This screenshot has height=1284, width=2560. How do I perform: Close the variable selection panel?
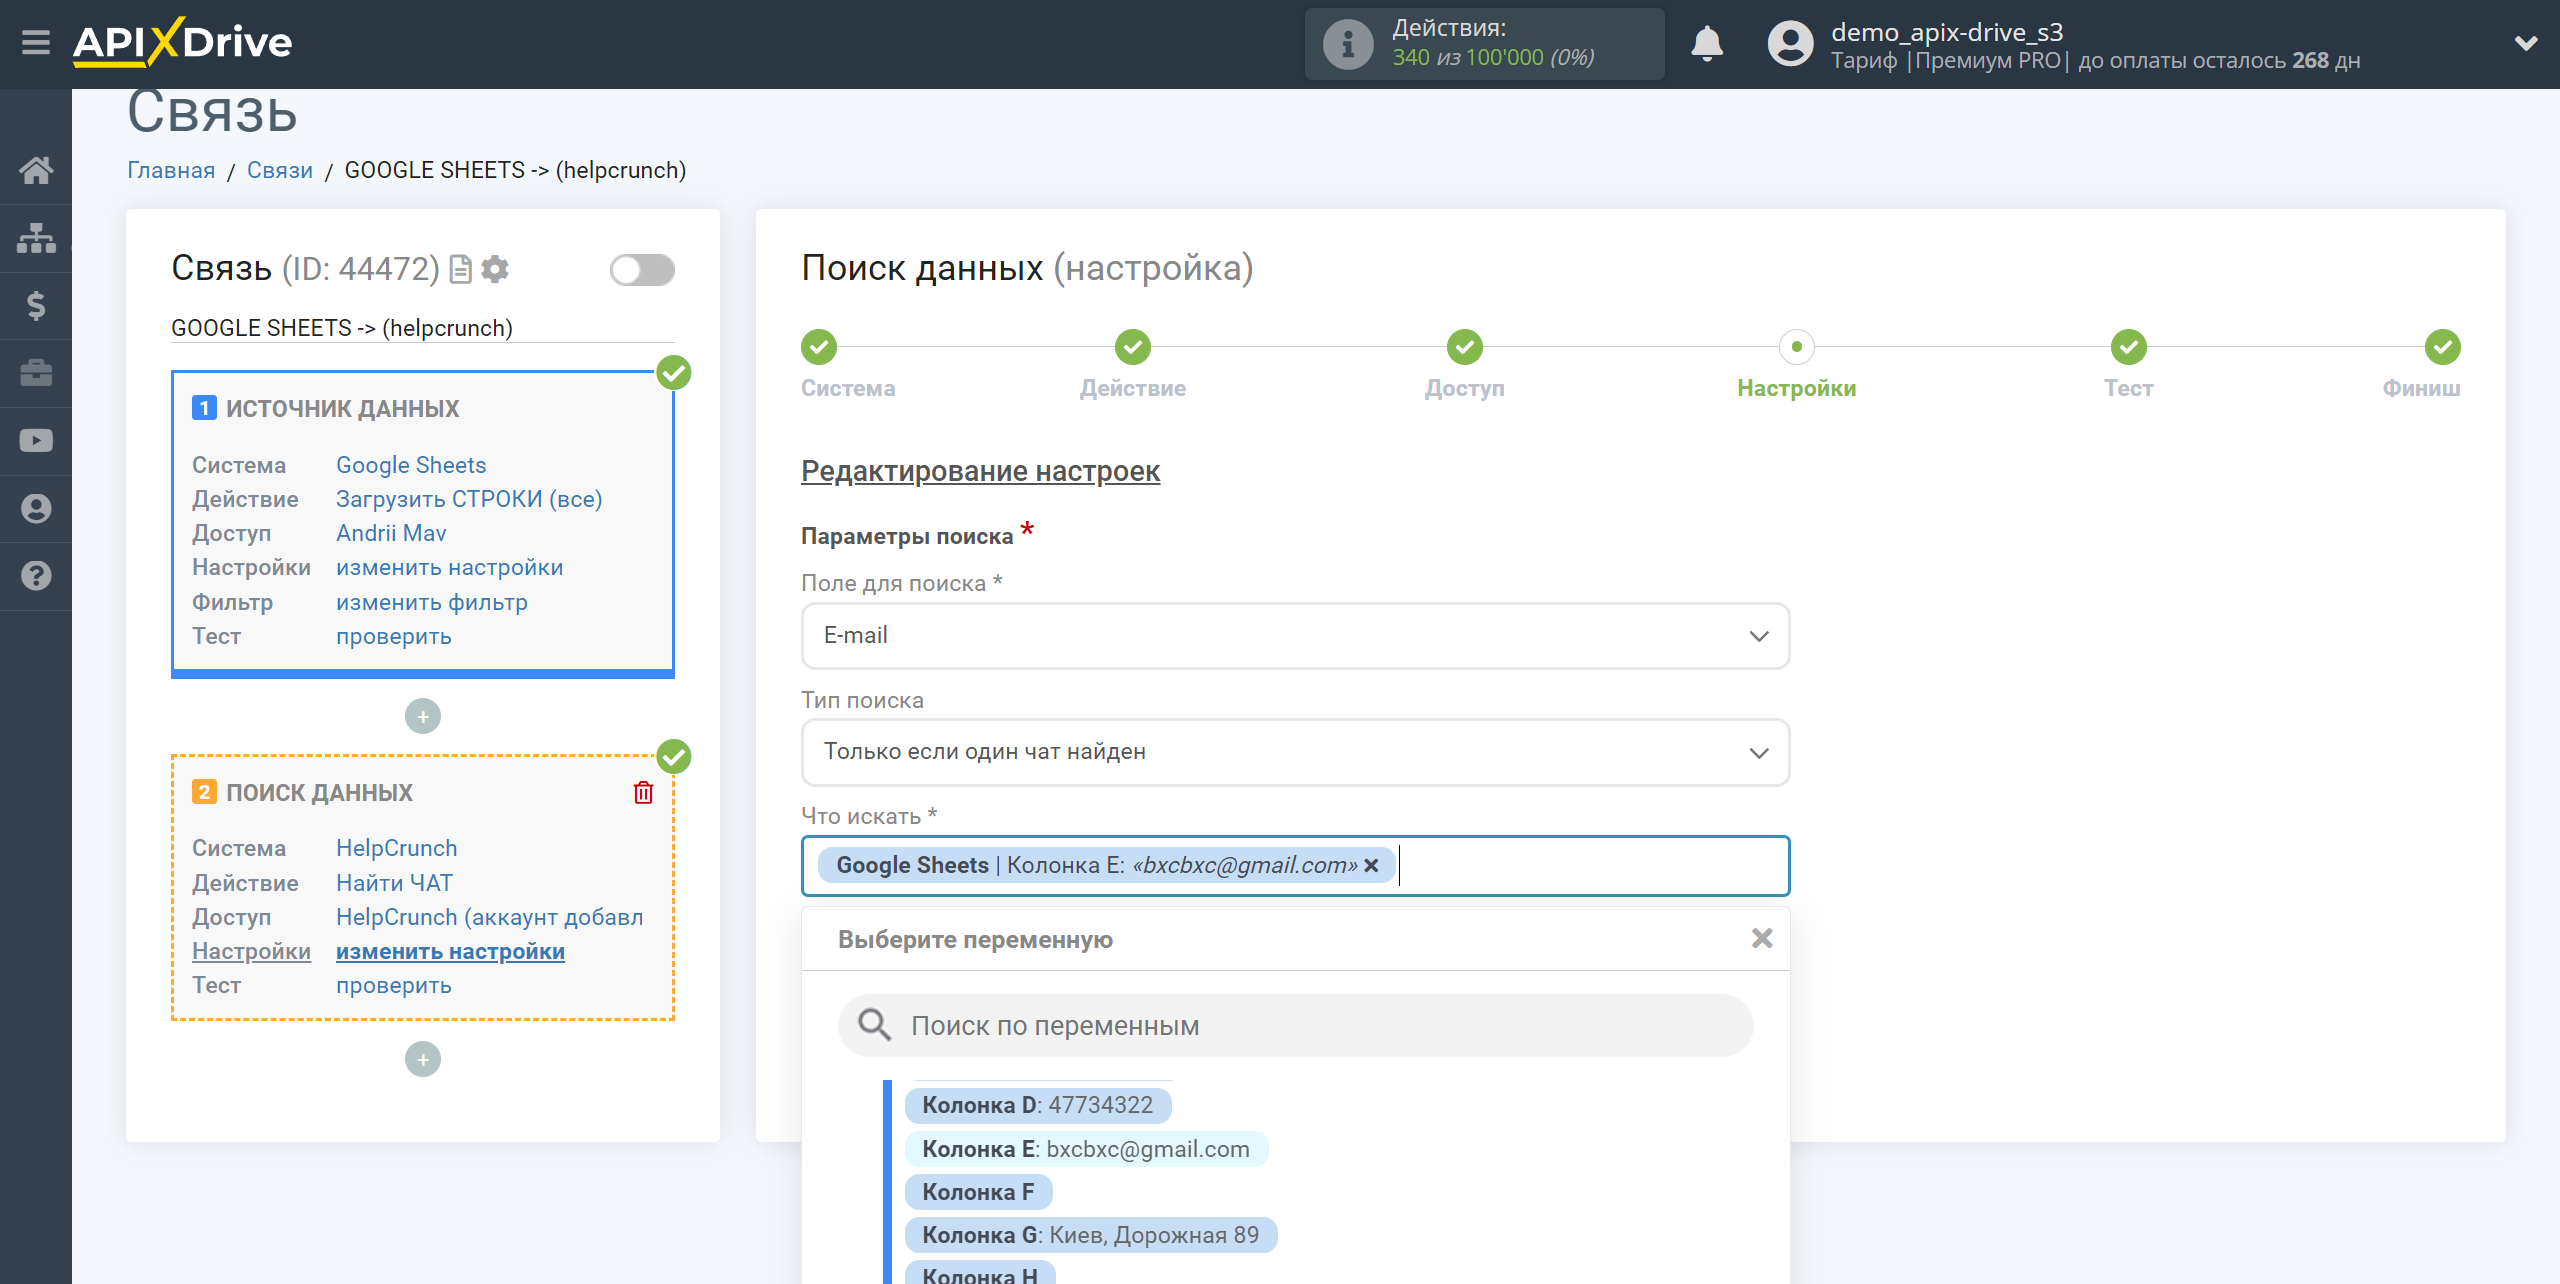point(1762,938)
